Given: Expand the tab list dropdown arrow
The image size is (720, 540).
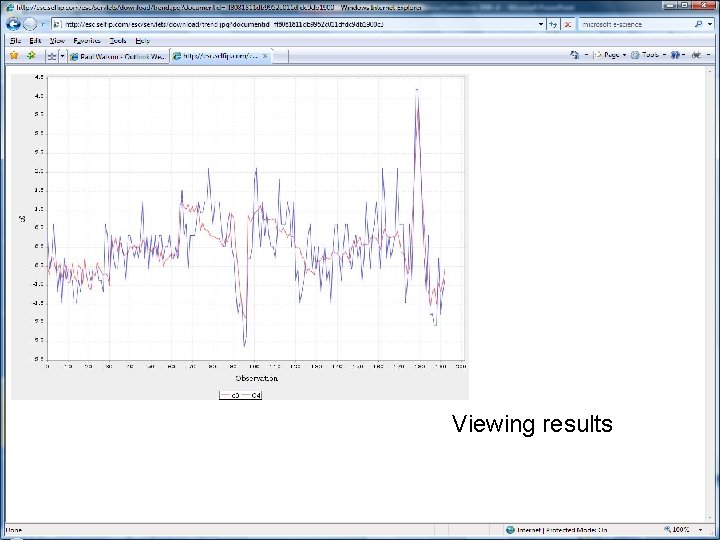Looking at the screenshot, I should point(62,56).
